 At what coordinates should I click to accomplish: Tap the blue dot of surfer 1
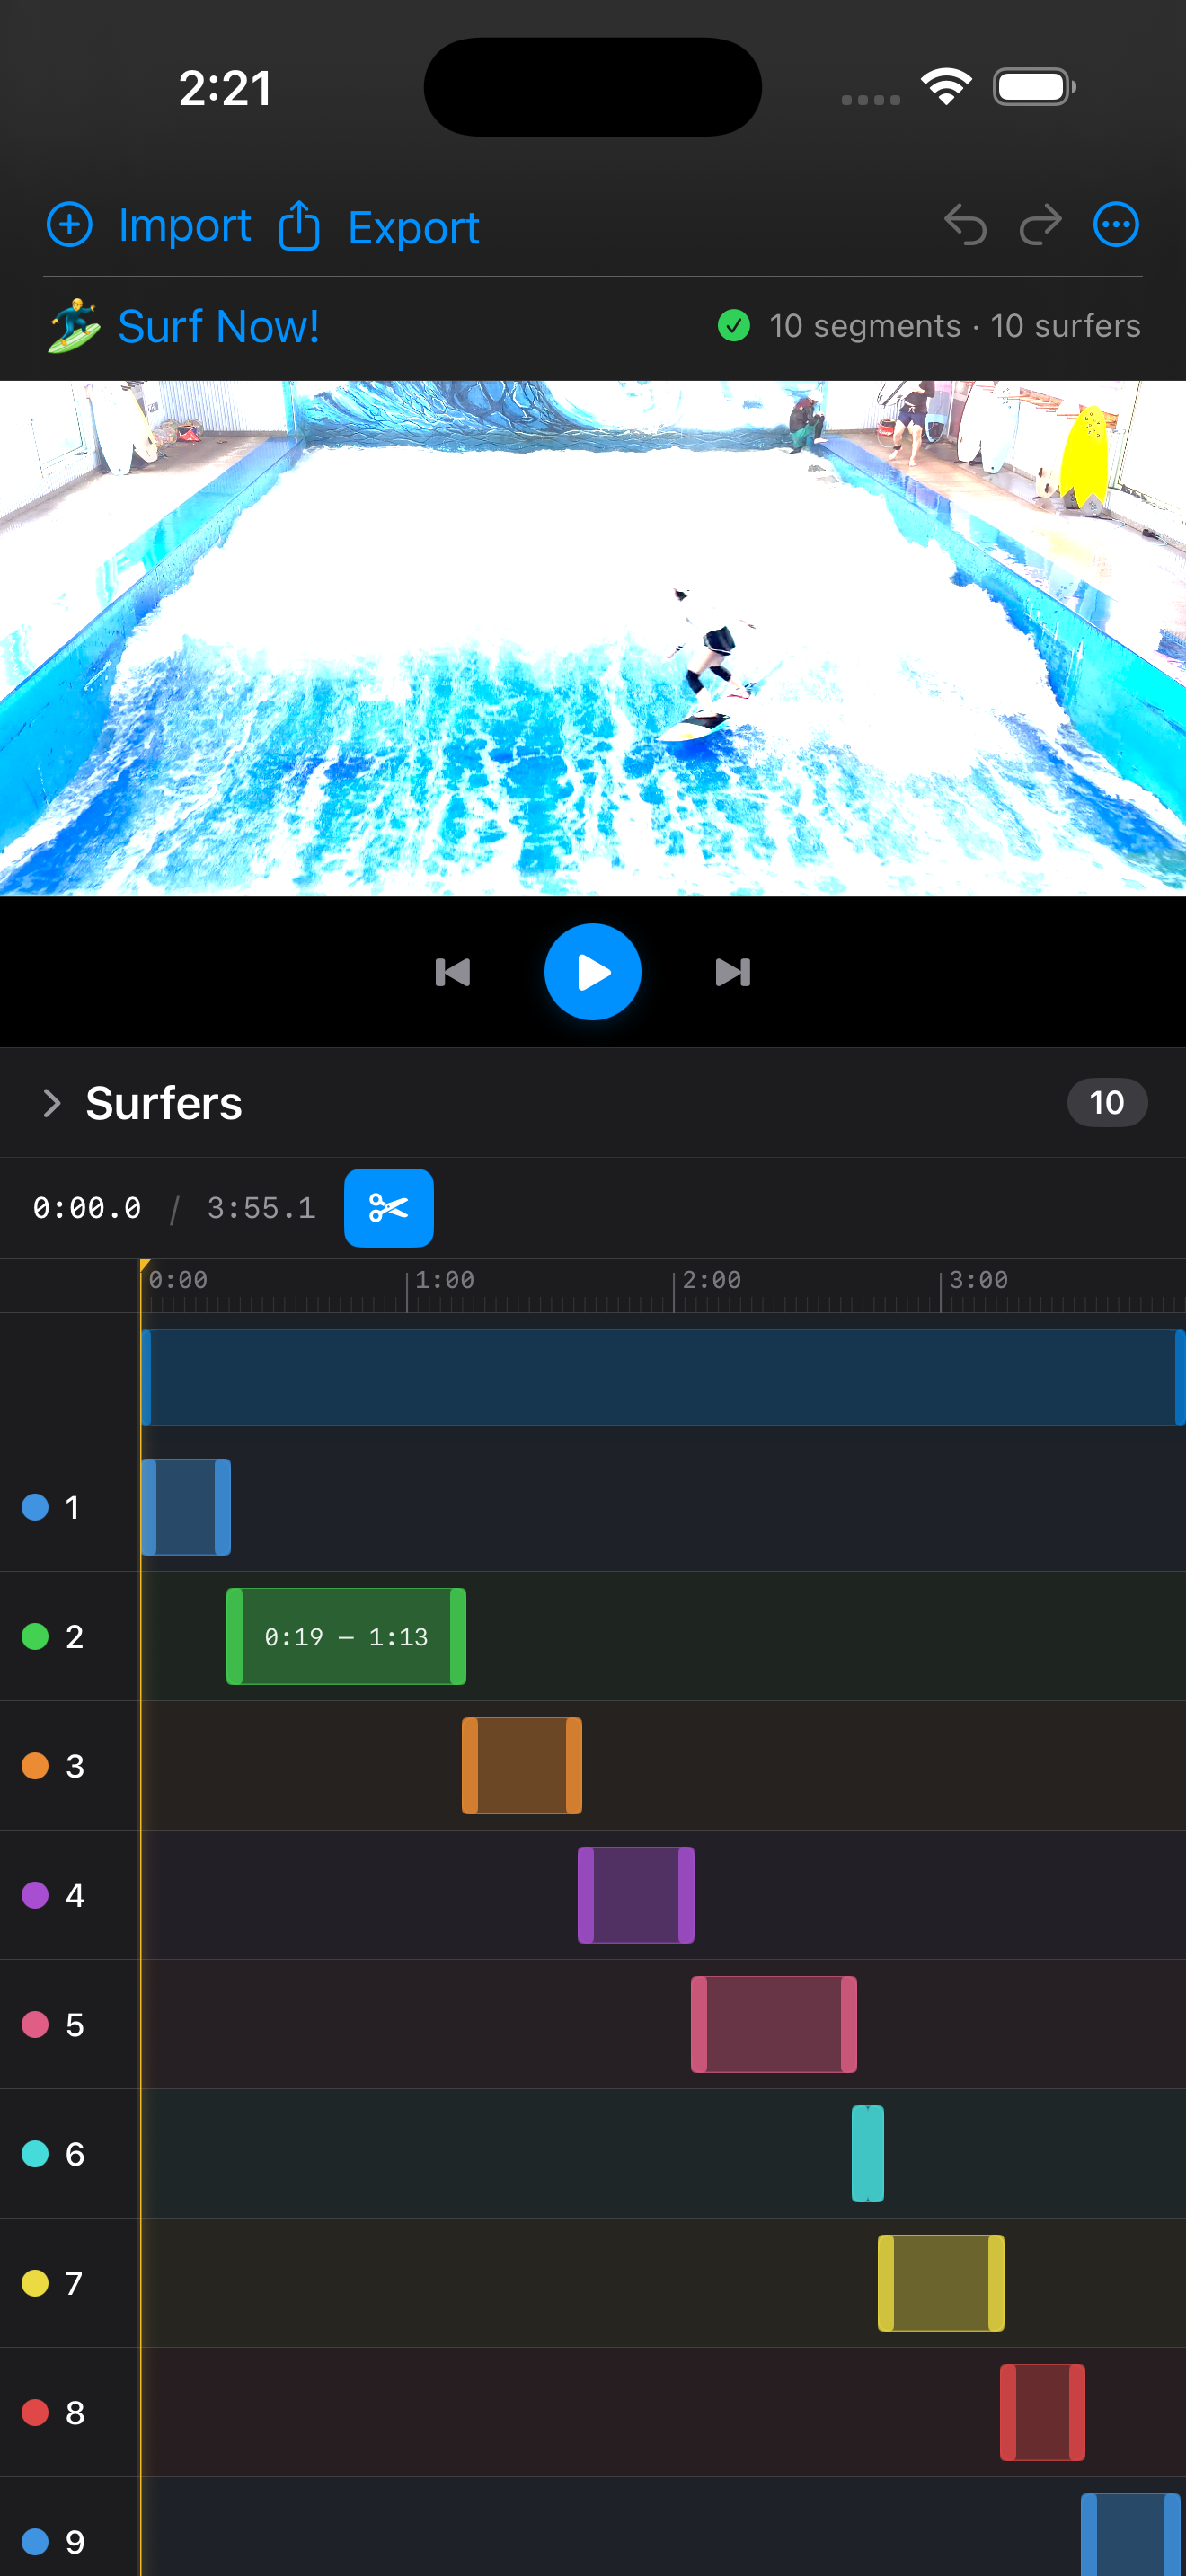click(x=35, y=1507)
